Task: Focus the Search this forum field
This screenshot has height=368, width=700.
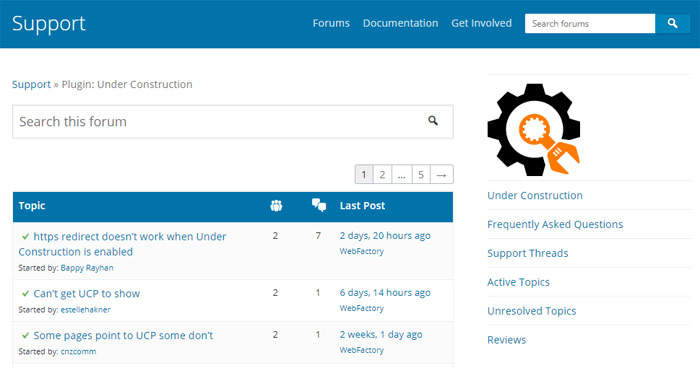Action: point(233,121)
